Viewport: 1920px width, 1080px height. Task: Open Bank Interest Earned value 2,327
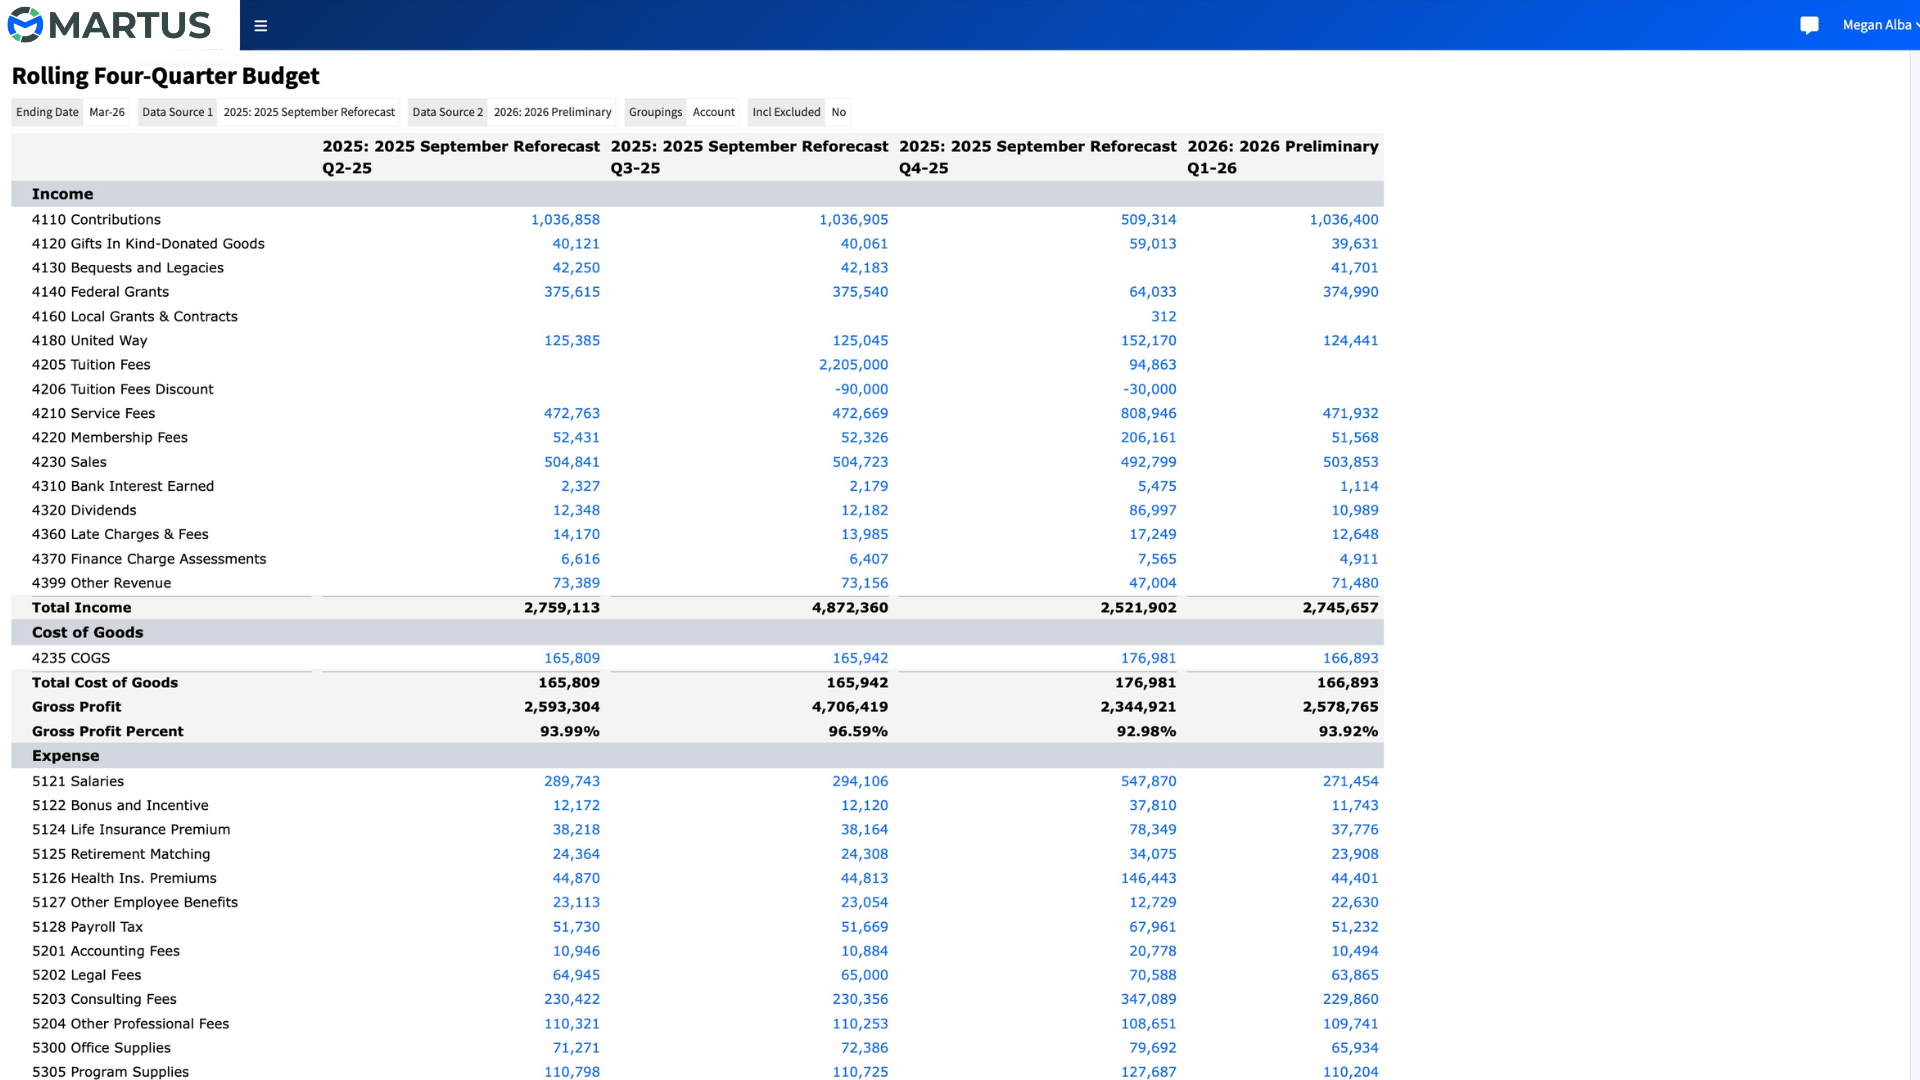(x=580, y=486)
